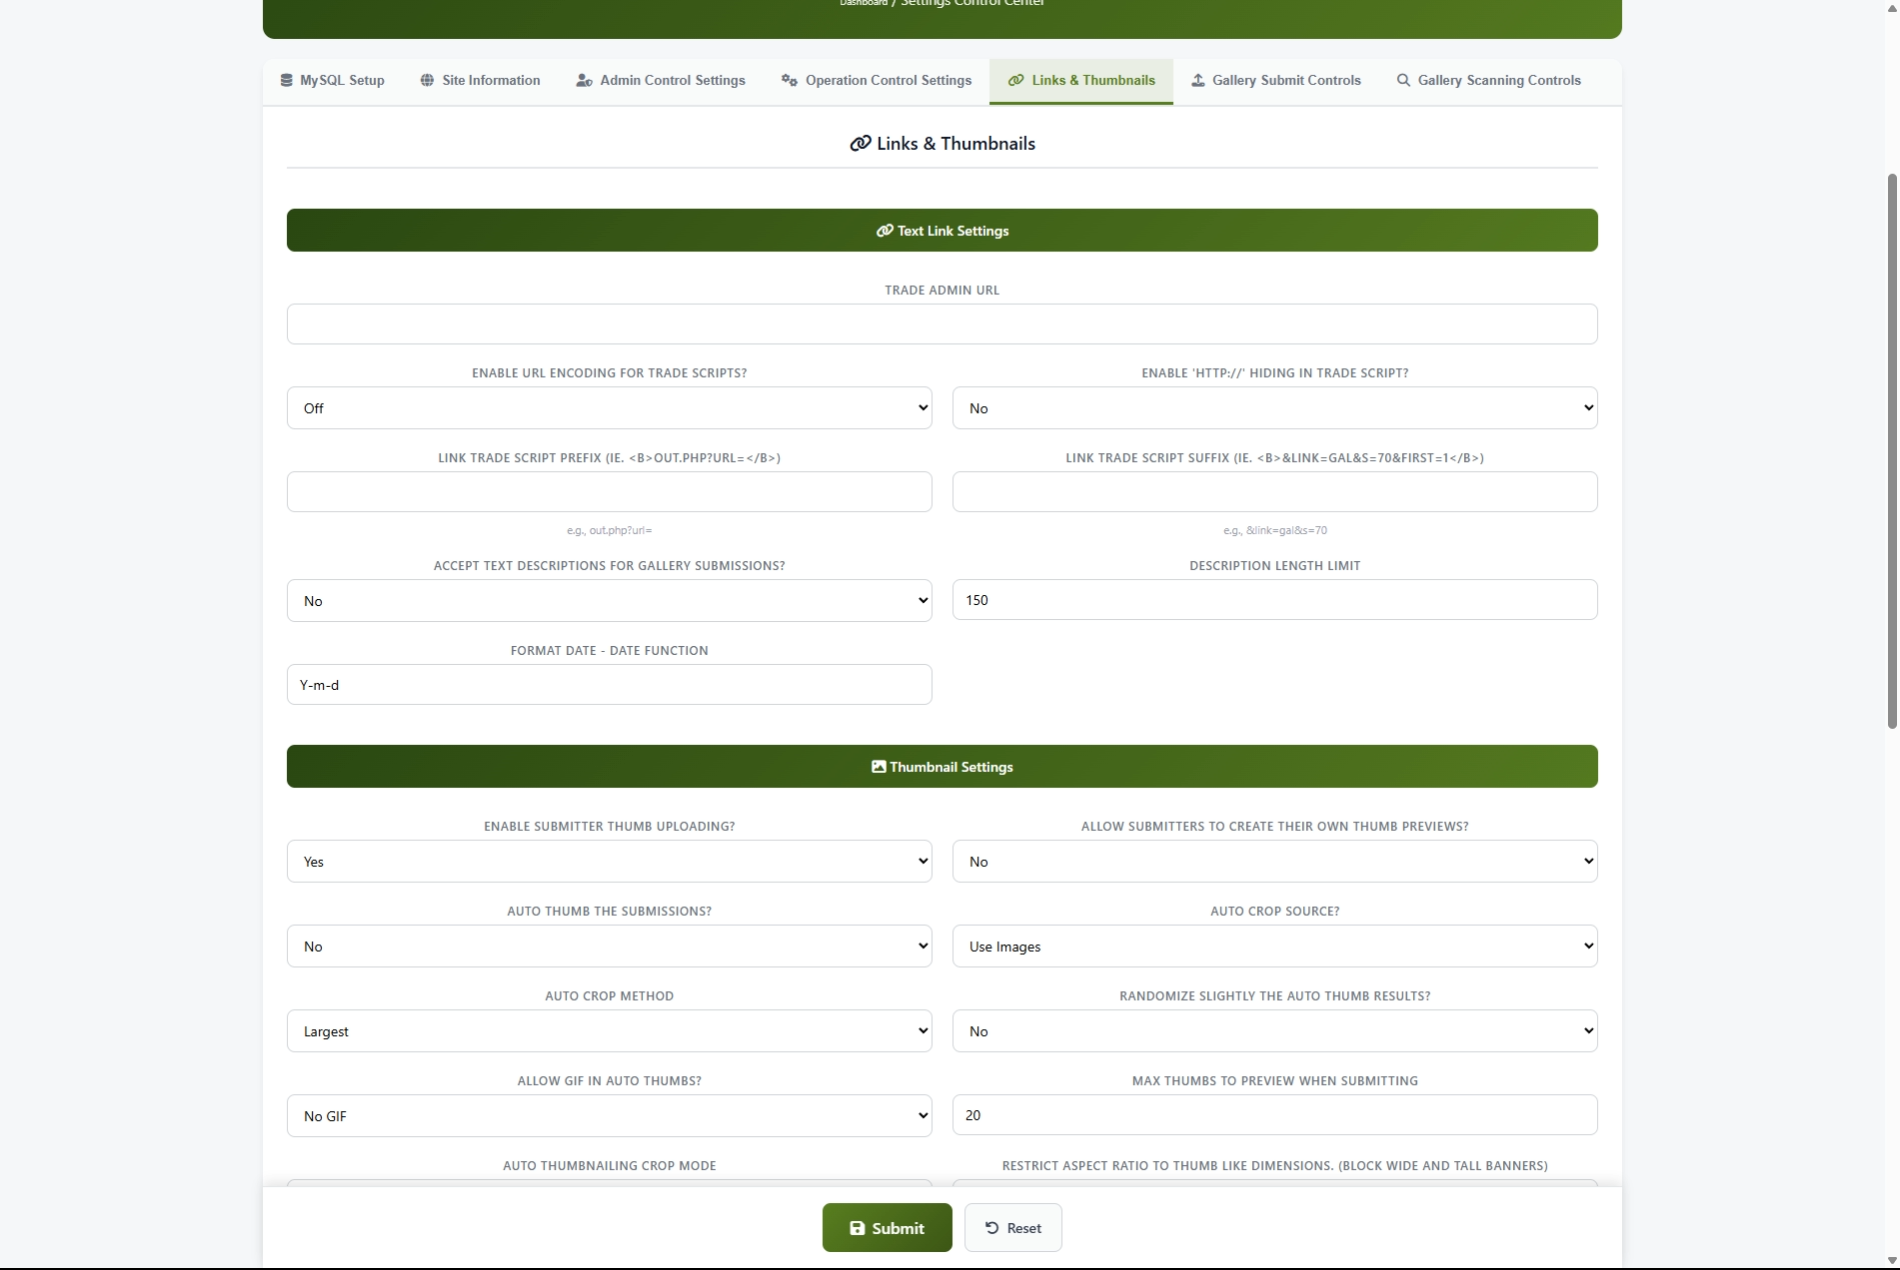Focus the Trade Admin URL field
The width and height of the screenshot is (1900, 1270).
[941, 324]
